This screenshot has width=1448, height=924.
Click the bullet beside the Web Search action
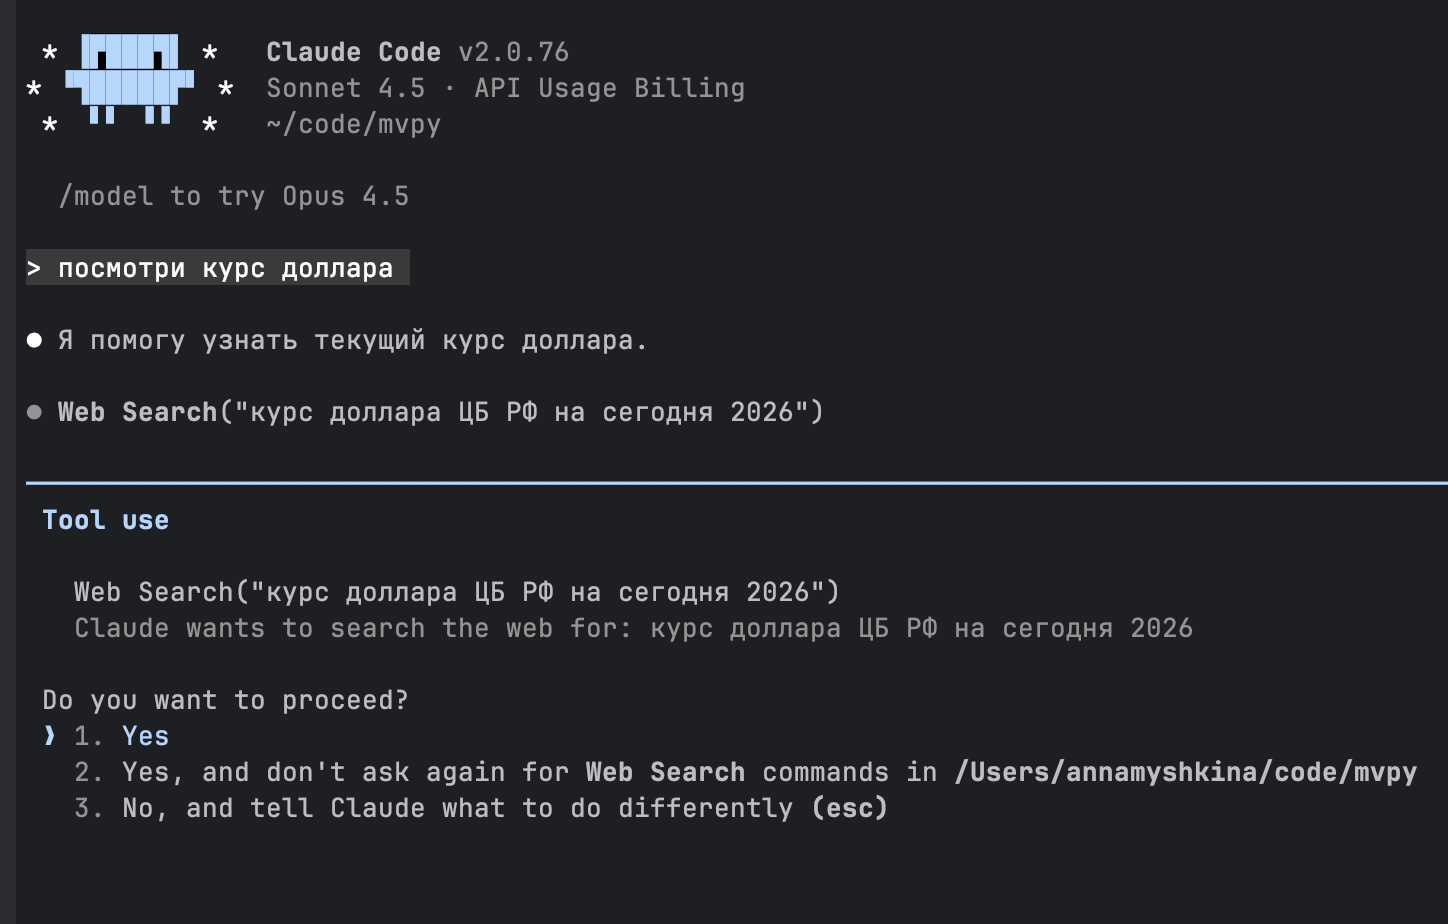click(33, 411)
